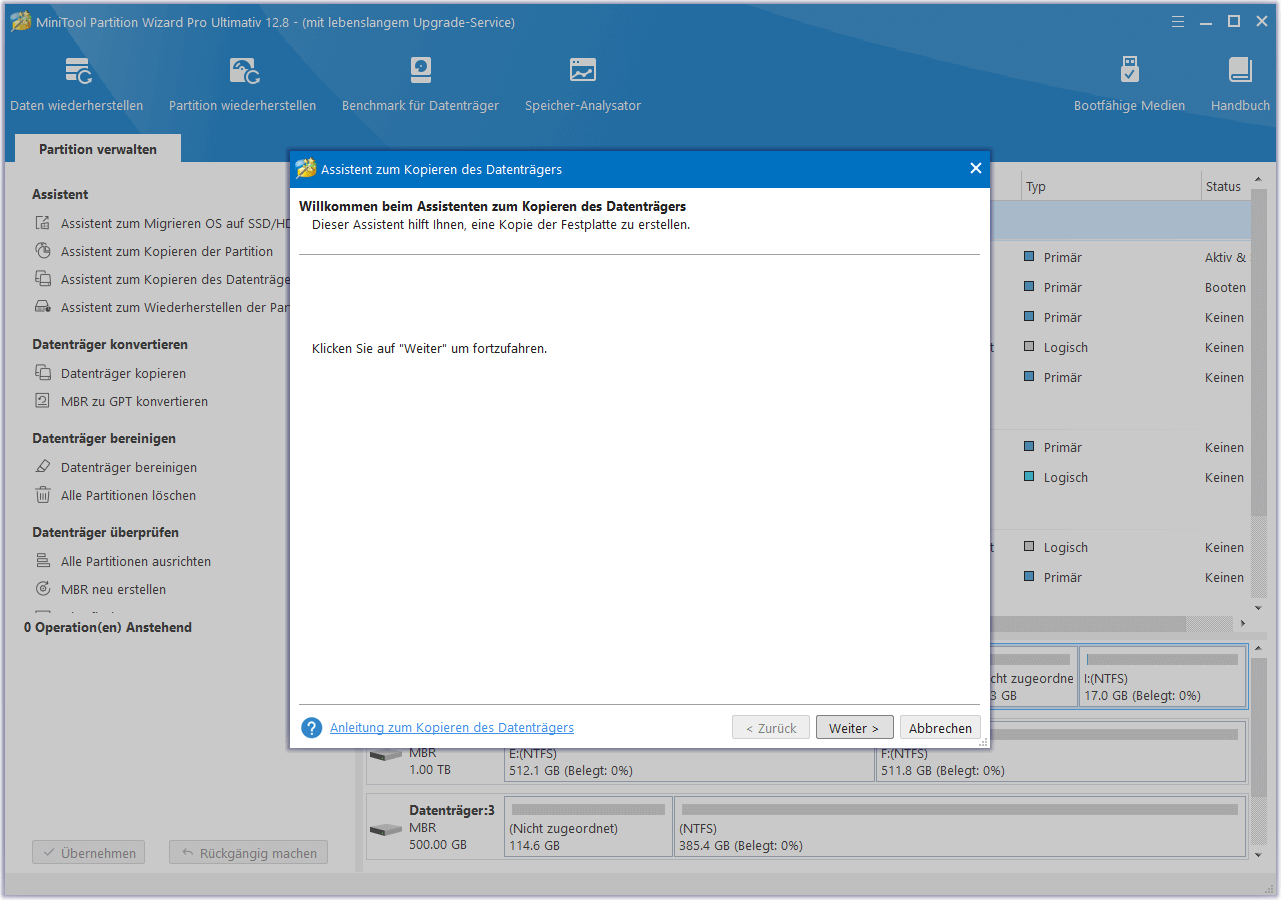The width and height of the screenshot is (1281, 902).
Task: Close the disk copy wizard dialog
Action: tap(976, 168)
